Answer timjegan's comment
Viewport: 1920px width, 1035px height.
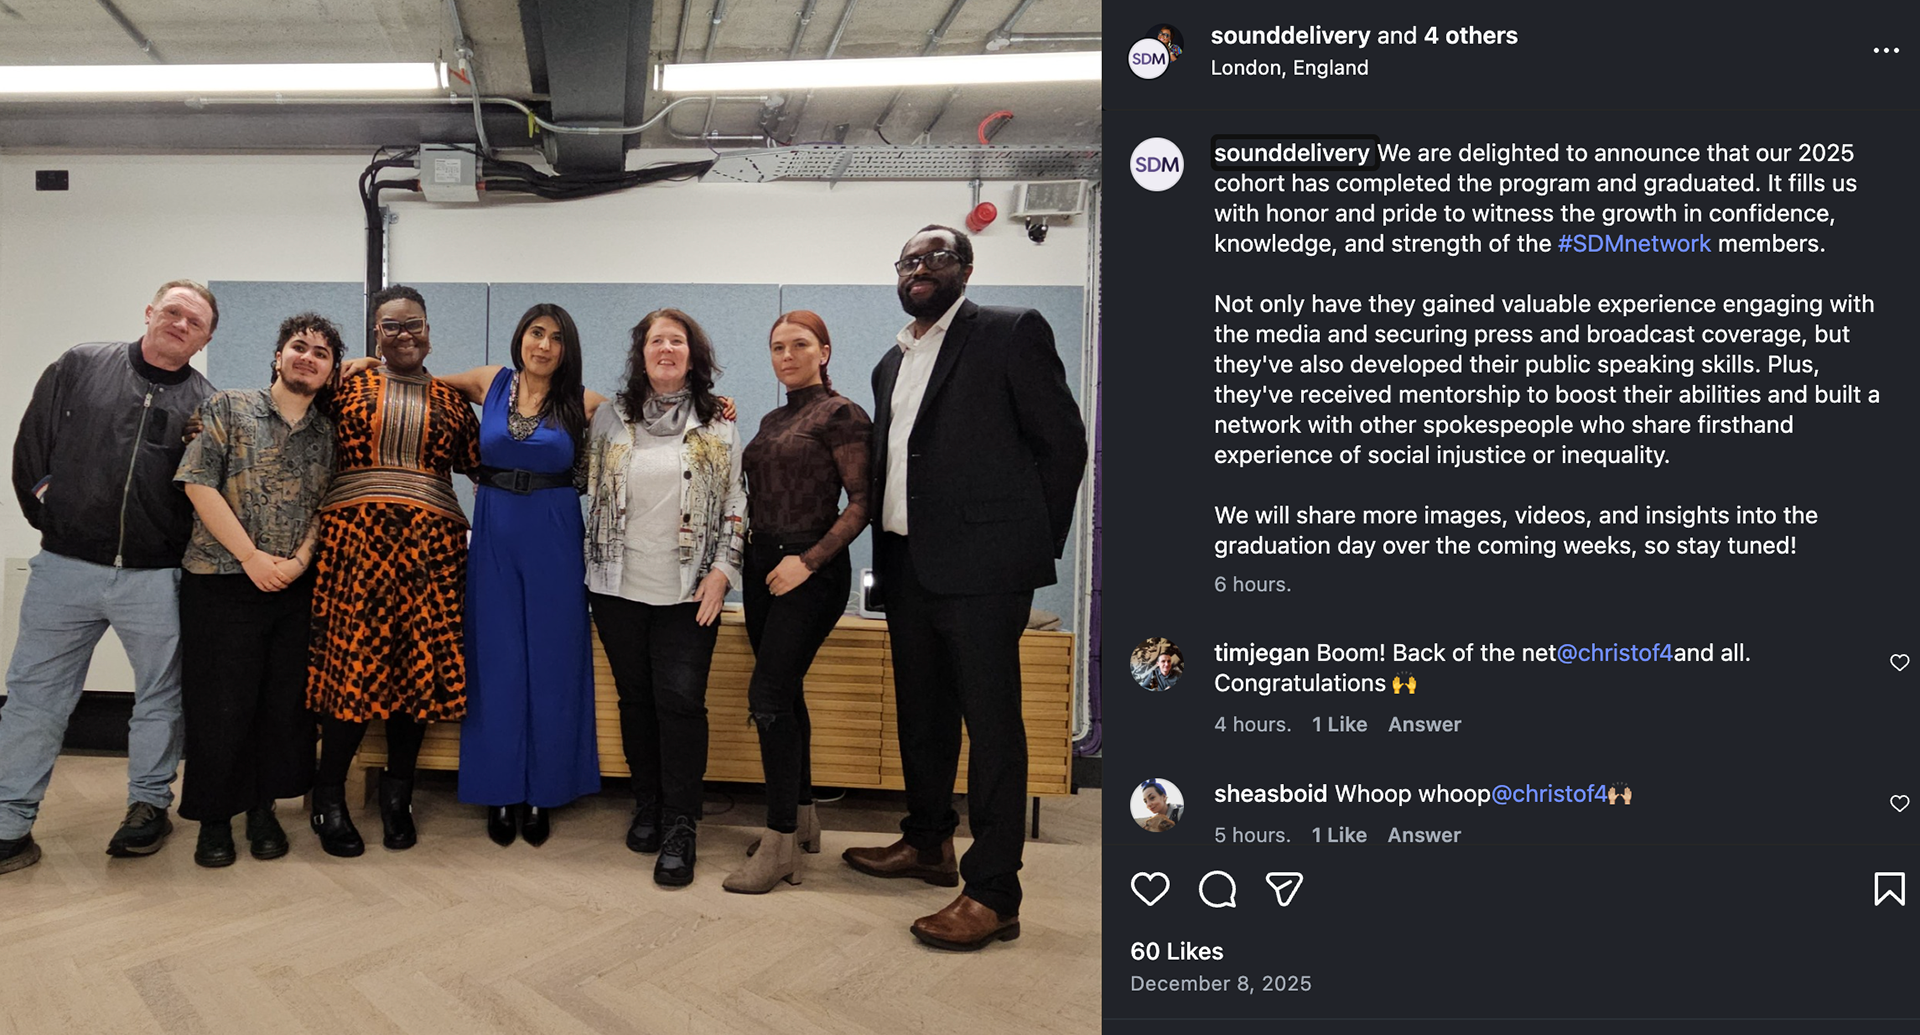tap(1424, 724)
